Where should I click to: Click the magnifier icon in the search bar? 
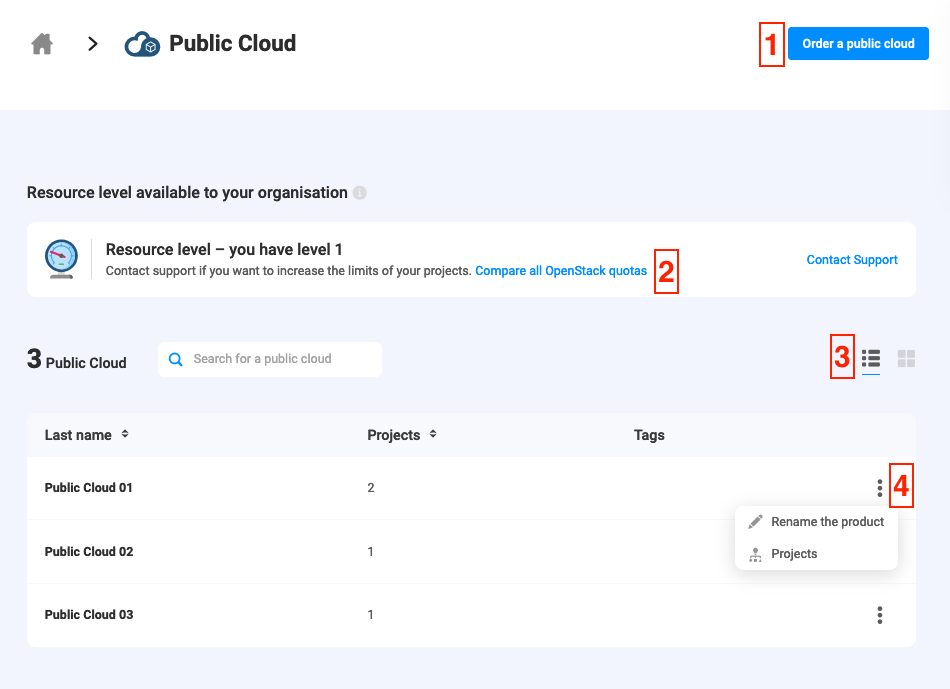[x=176, y=358]
